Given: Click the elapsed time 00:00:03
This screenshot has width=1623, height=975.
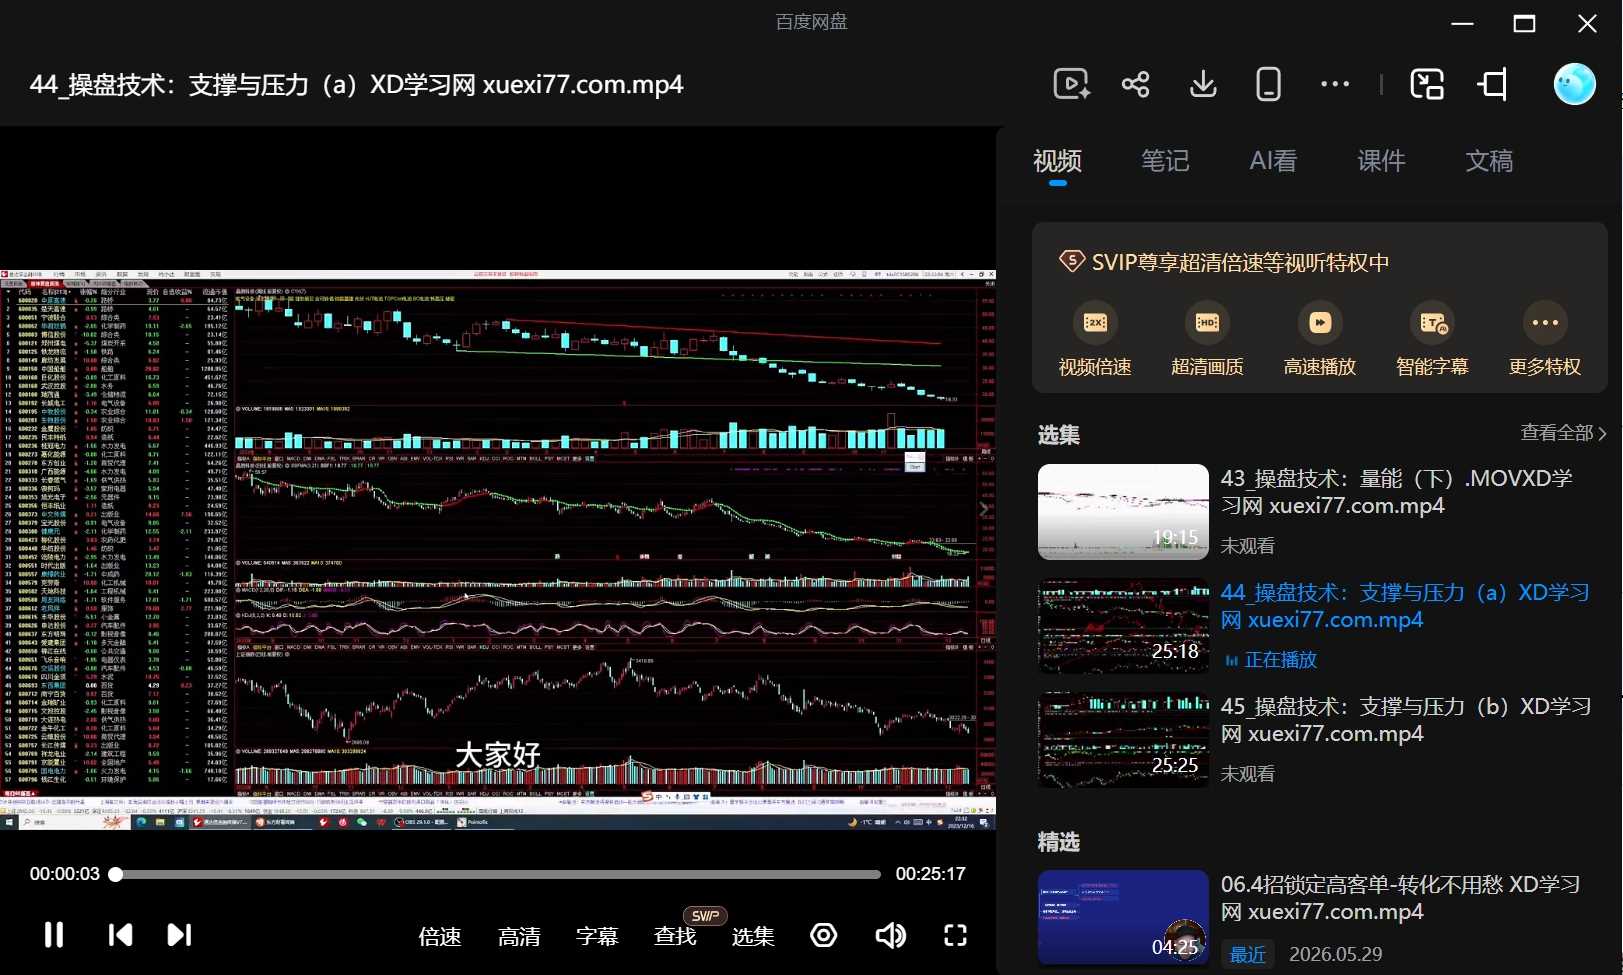Looking at the screenshot, I should point(65,874).
